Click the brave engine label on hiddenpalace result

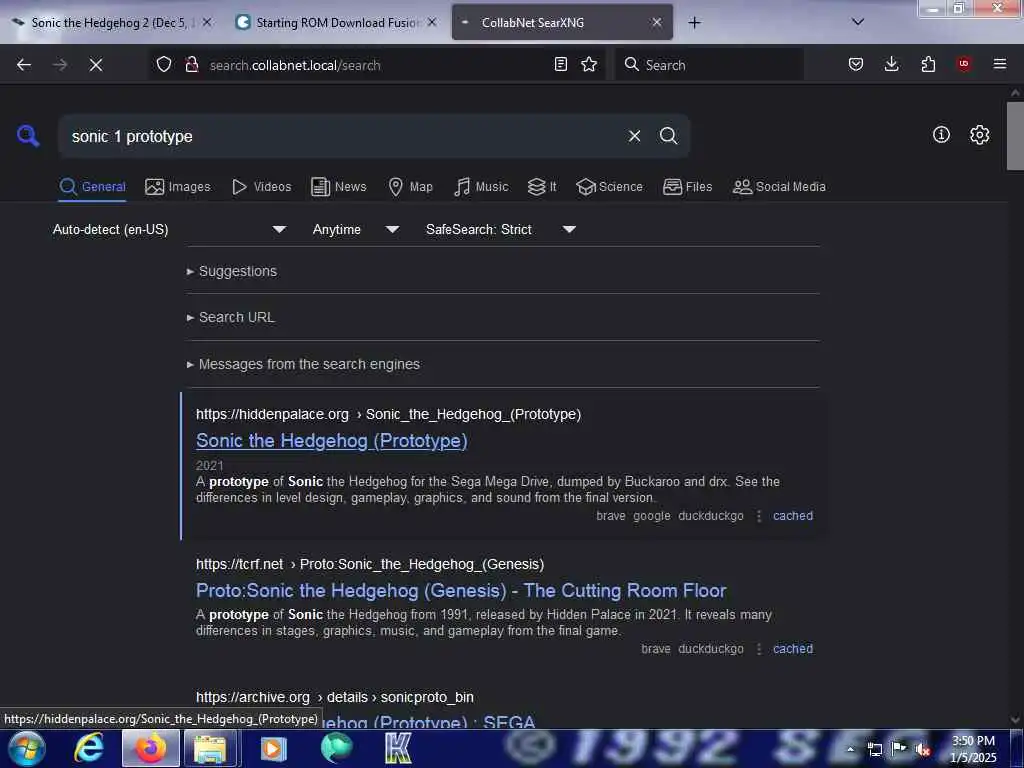(x=611, y=516)
